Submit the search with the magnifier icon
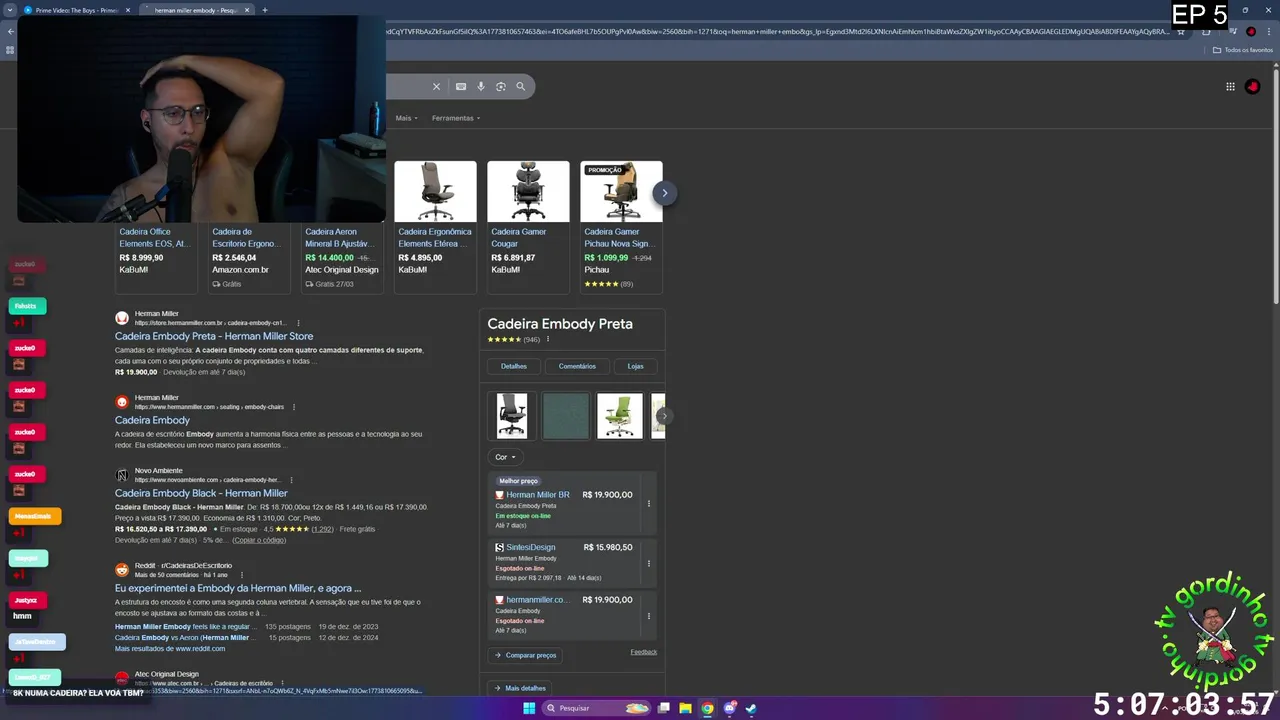Viewport: 1280px width, 720px height. click(x=521, y=87)
